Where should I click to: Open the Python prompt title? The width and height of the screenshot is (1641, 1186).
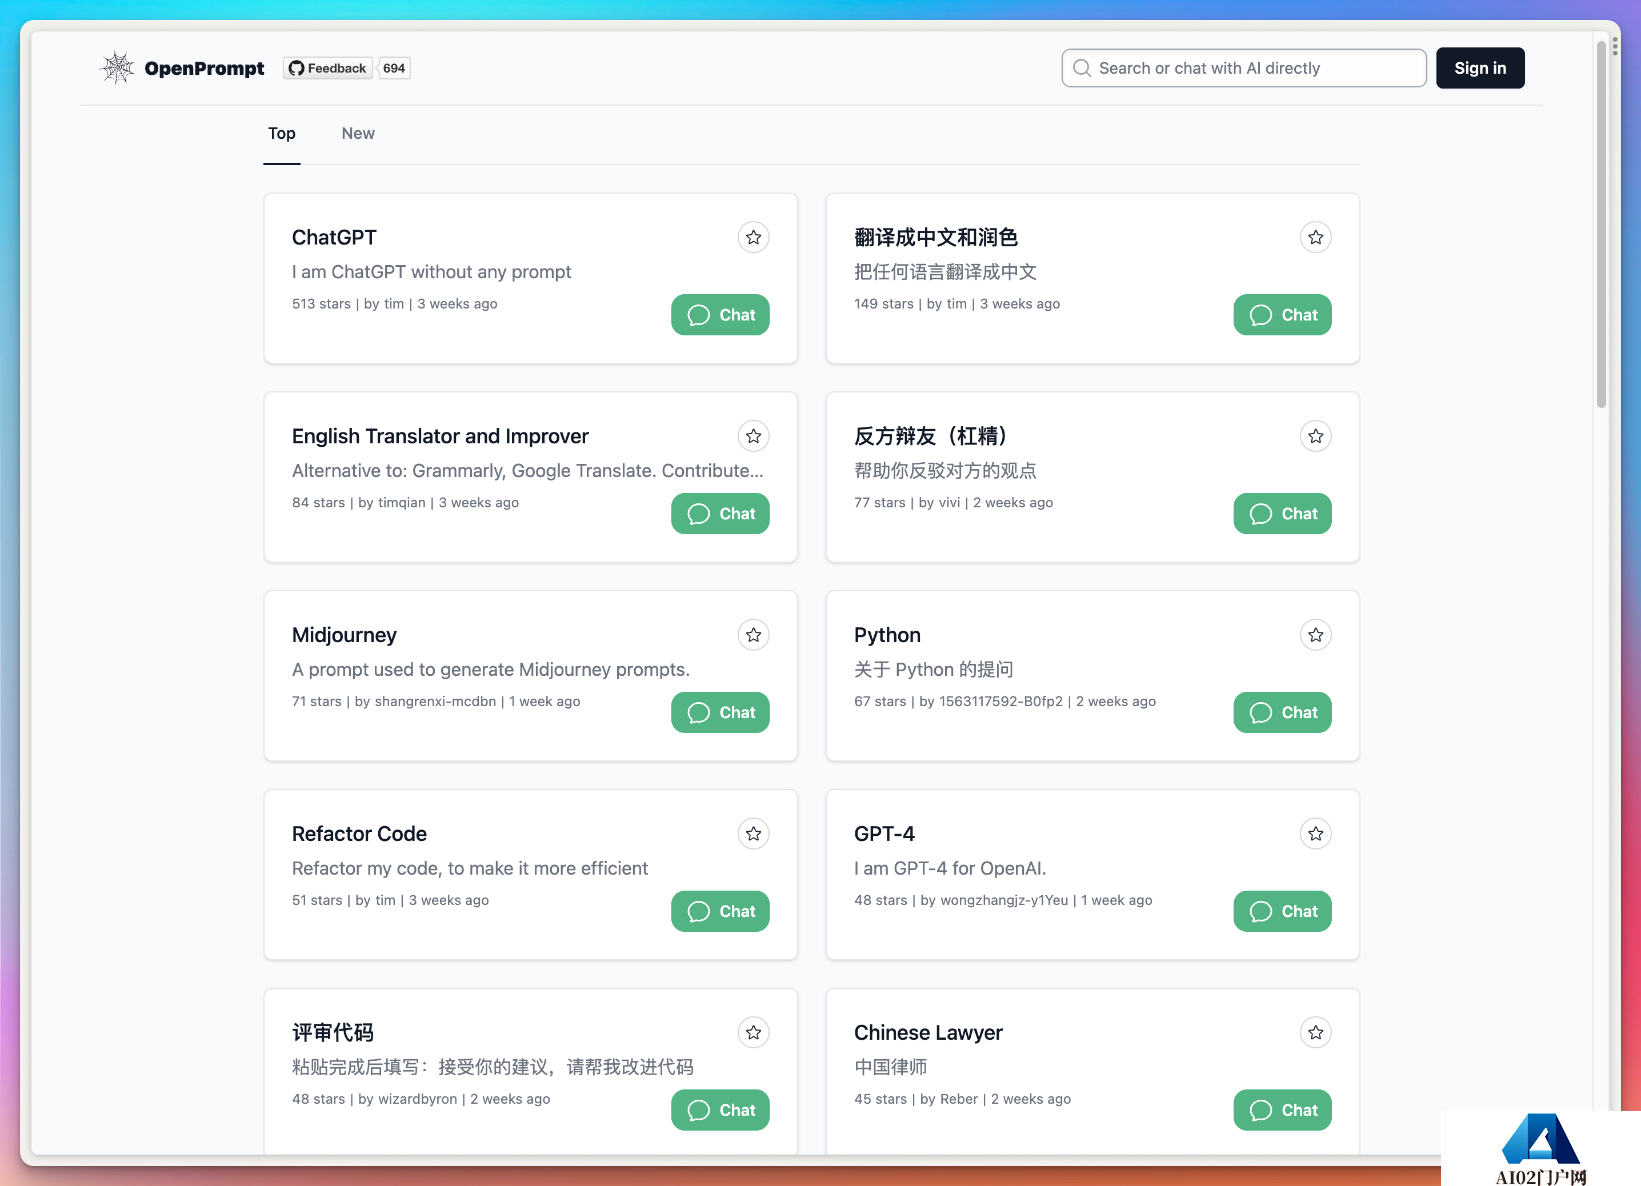(887, 635)
